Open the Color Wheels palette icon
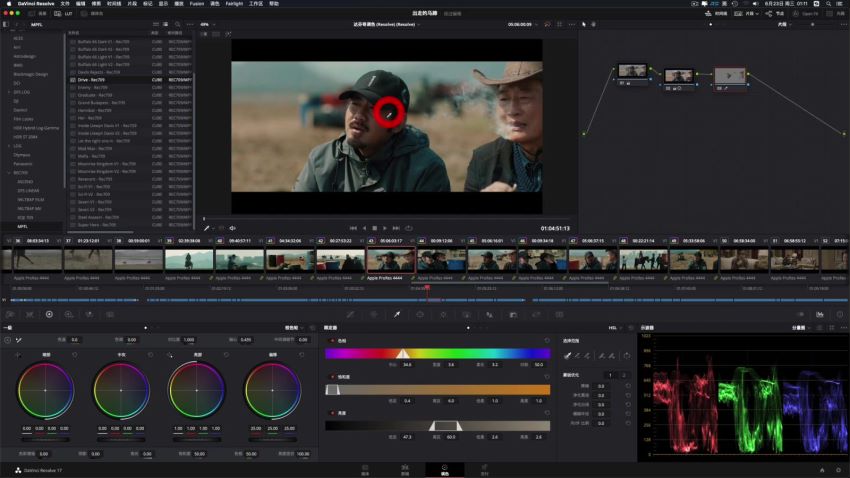 (x=49, y=314)
